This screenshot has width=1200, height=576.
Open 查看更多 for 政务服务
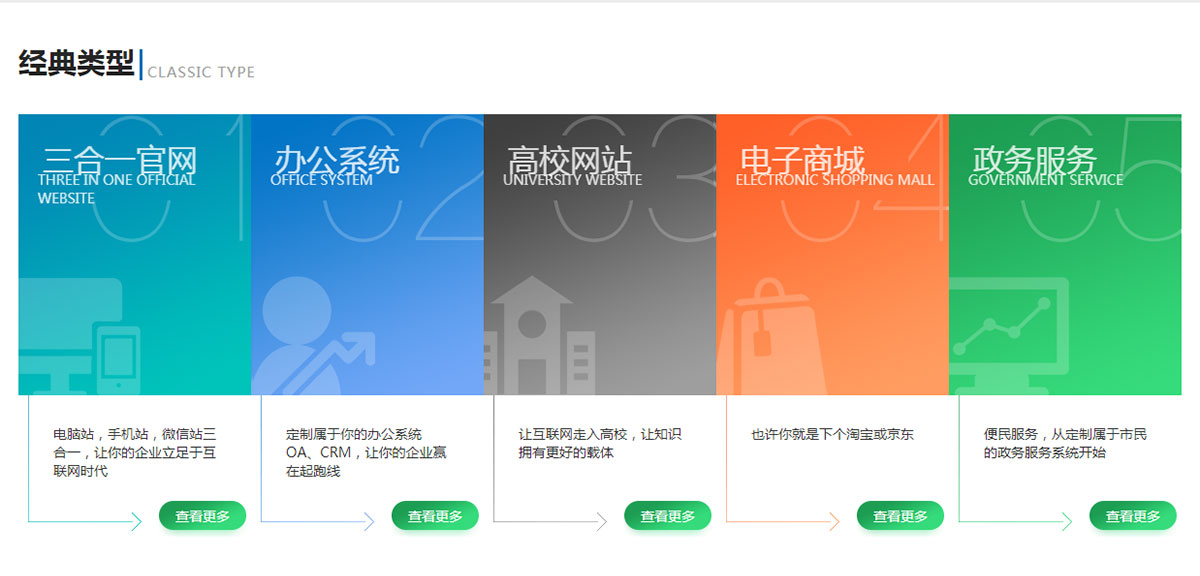pos(1133,516)
